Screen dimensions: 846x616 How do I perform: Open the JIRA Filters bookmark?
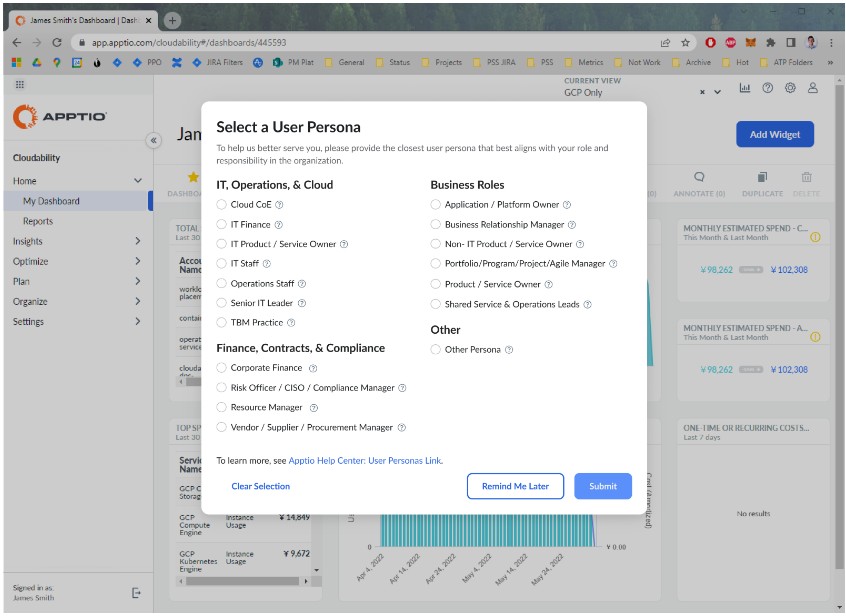point(218,63)
